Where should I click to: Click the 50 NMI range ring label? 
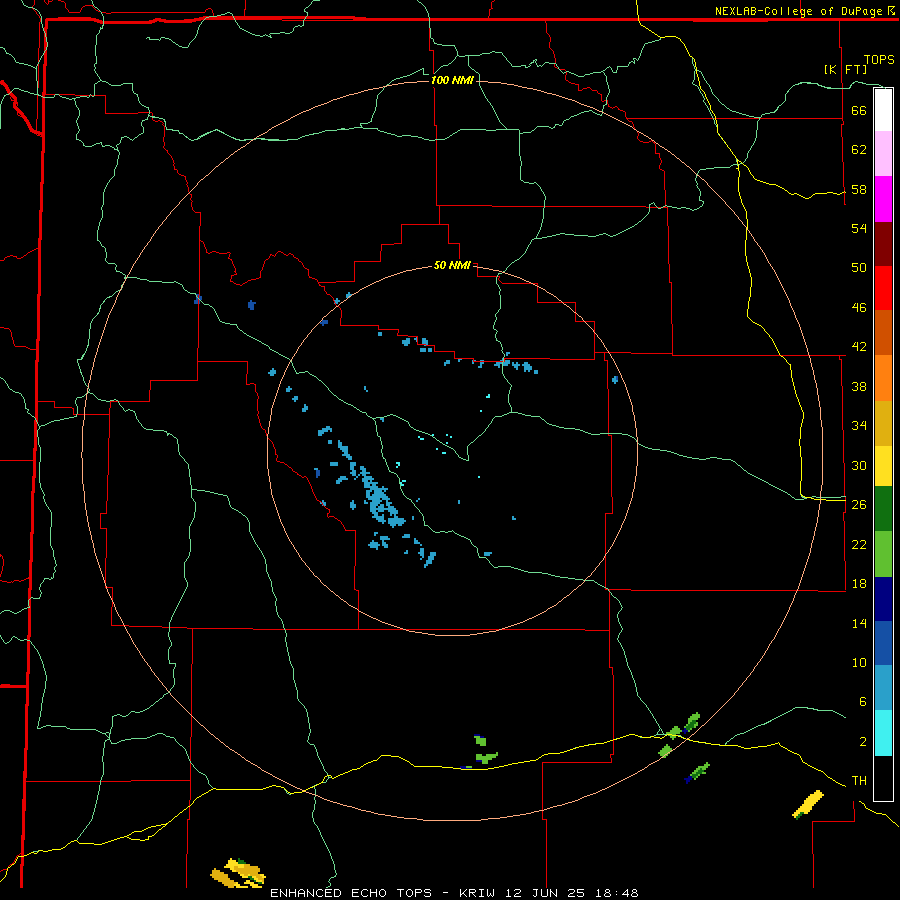[x=452, y=265]
